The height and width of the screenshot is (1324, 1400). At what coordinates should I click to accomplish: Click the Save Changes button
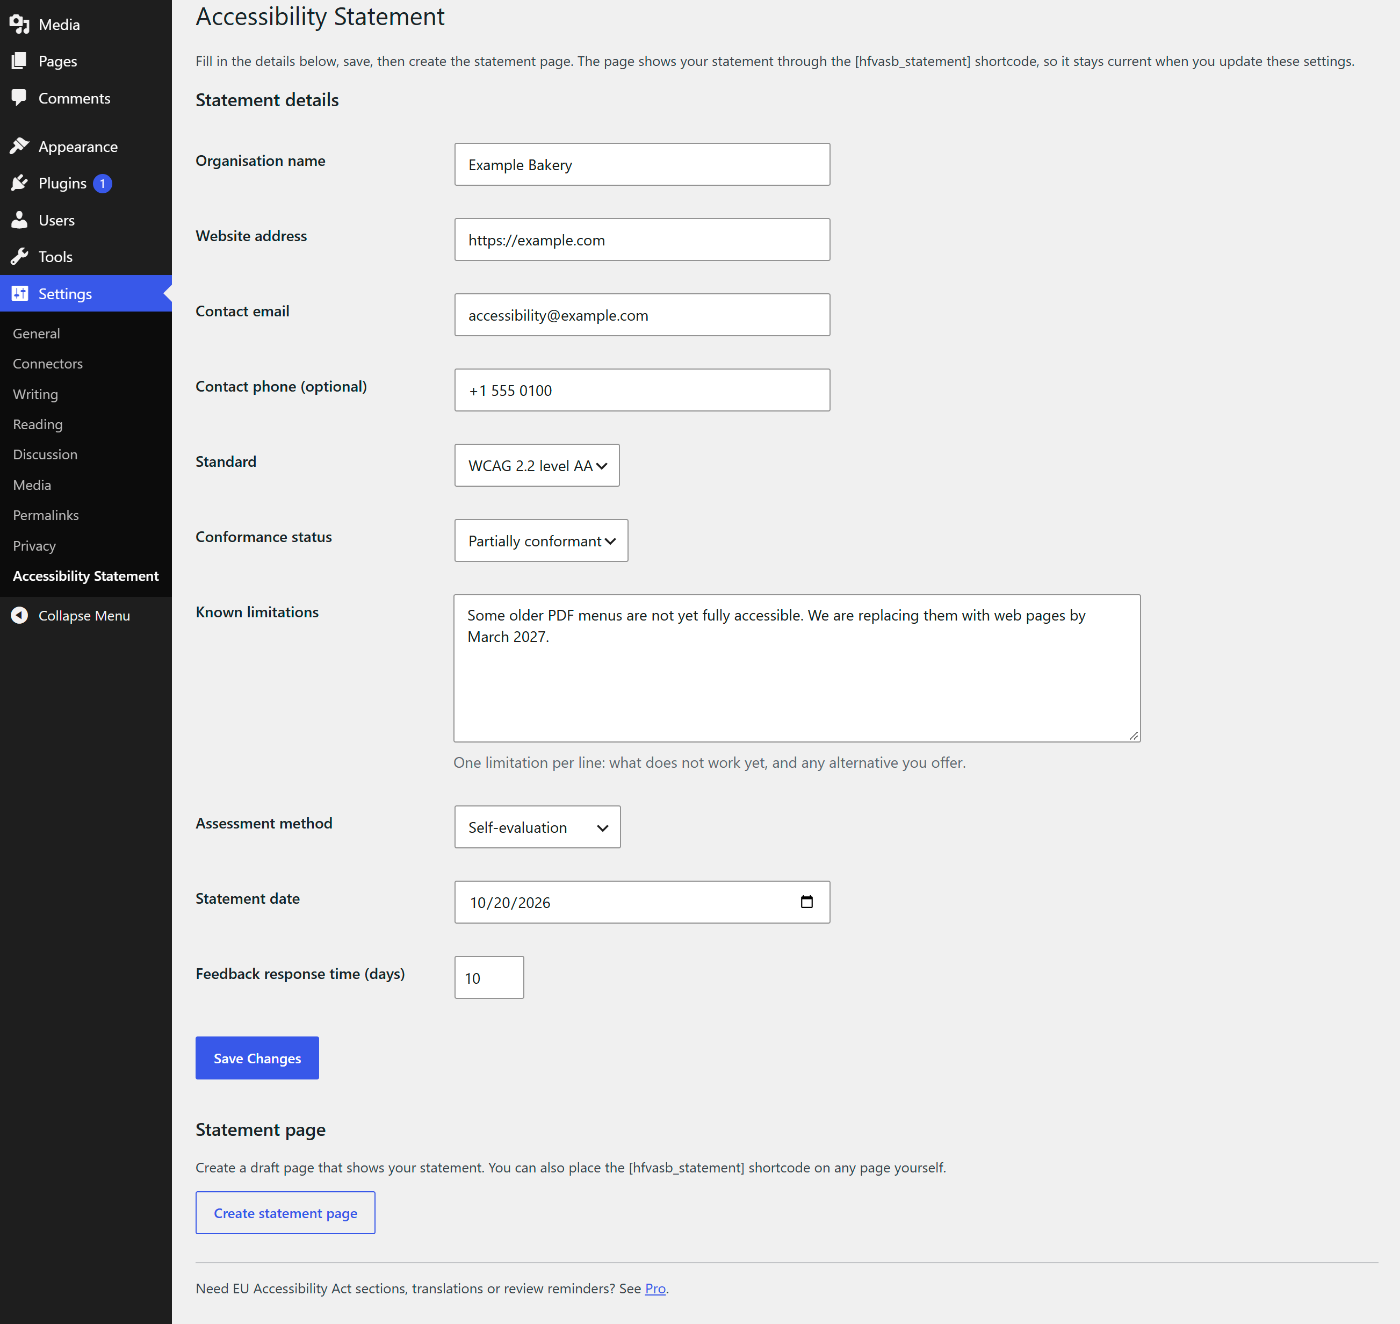coord(257,1058)
